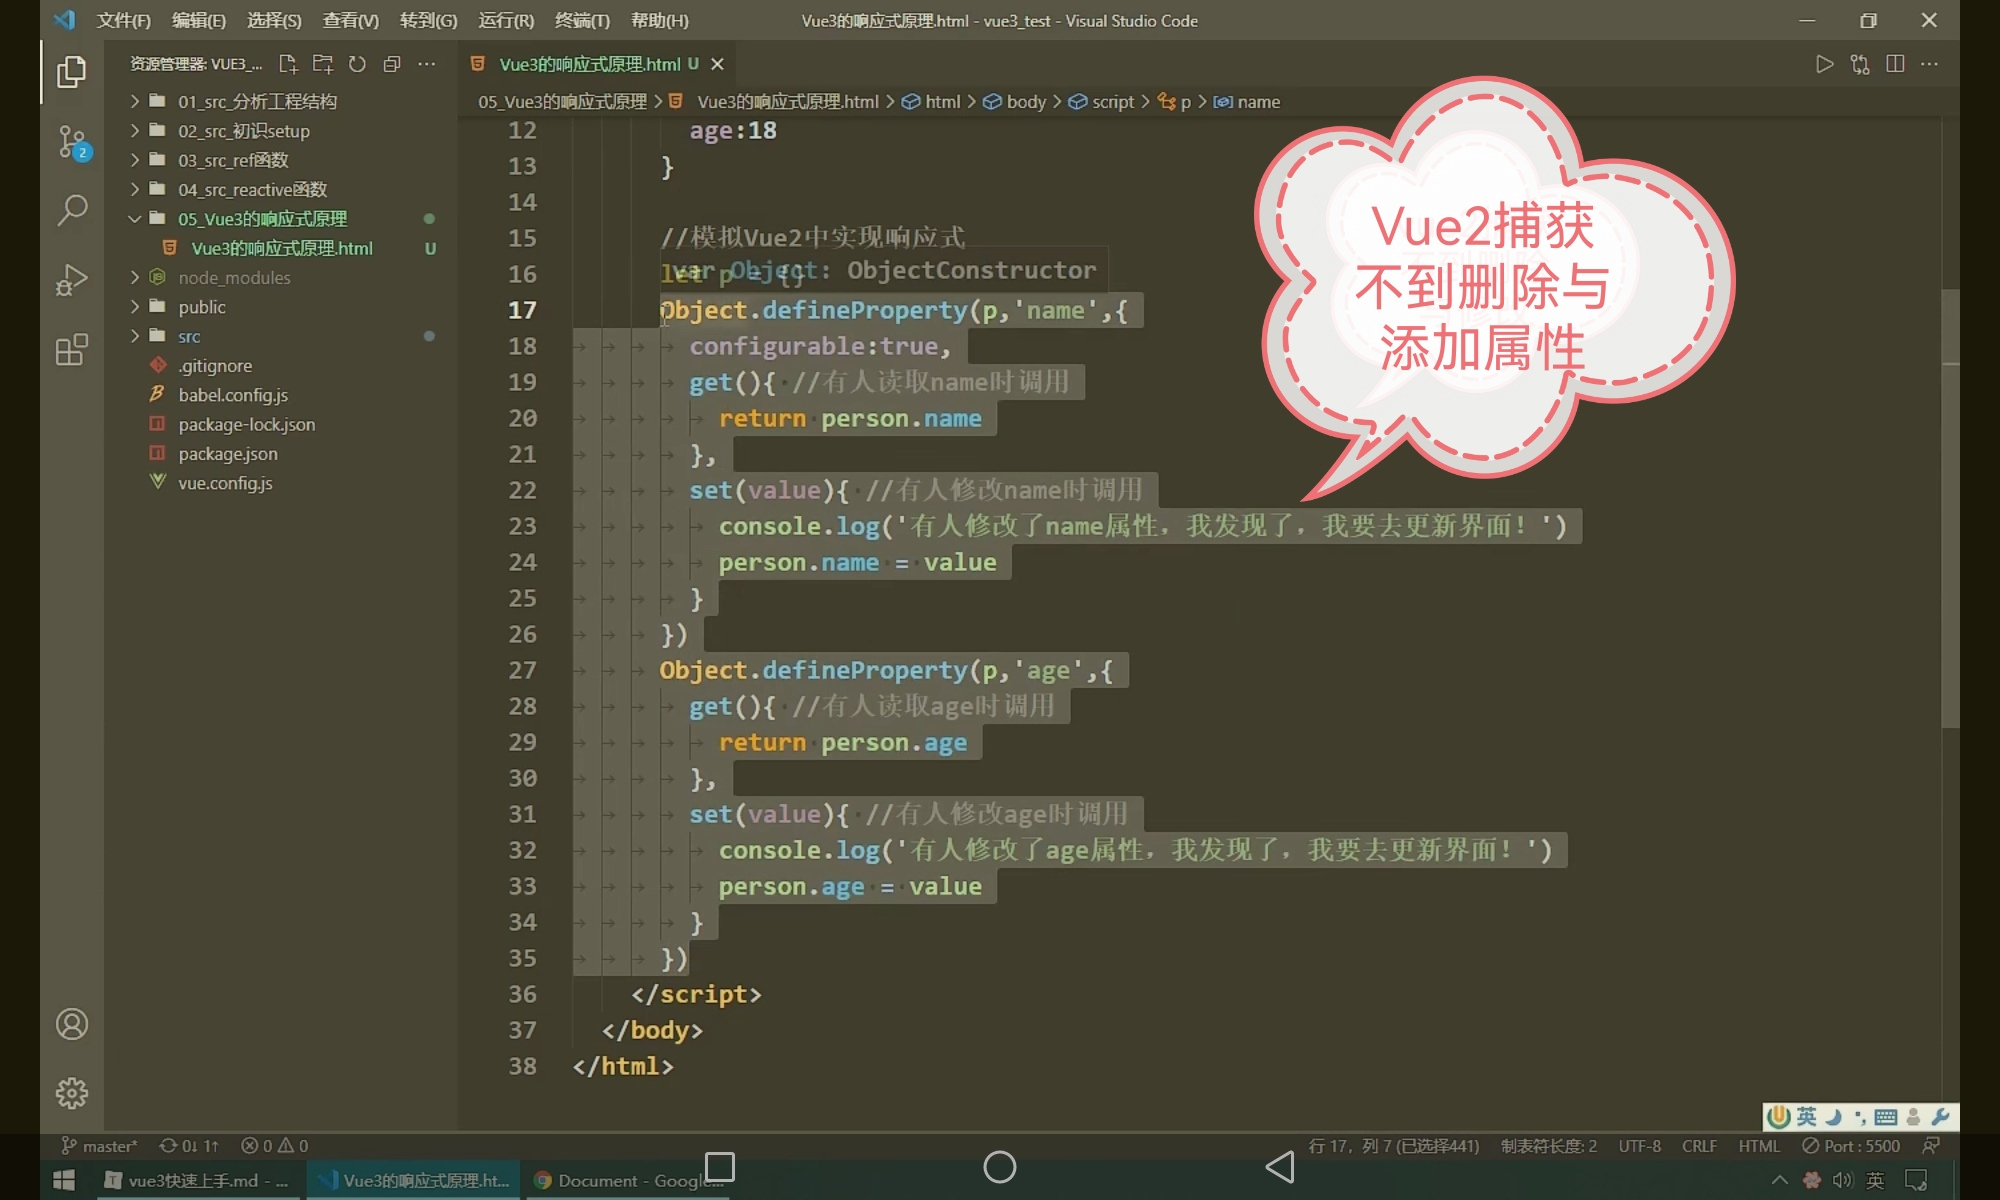Open the 运行(R) menu
The width and height of the screenshot is (2000, 1200).
tap(506, 20)
